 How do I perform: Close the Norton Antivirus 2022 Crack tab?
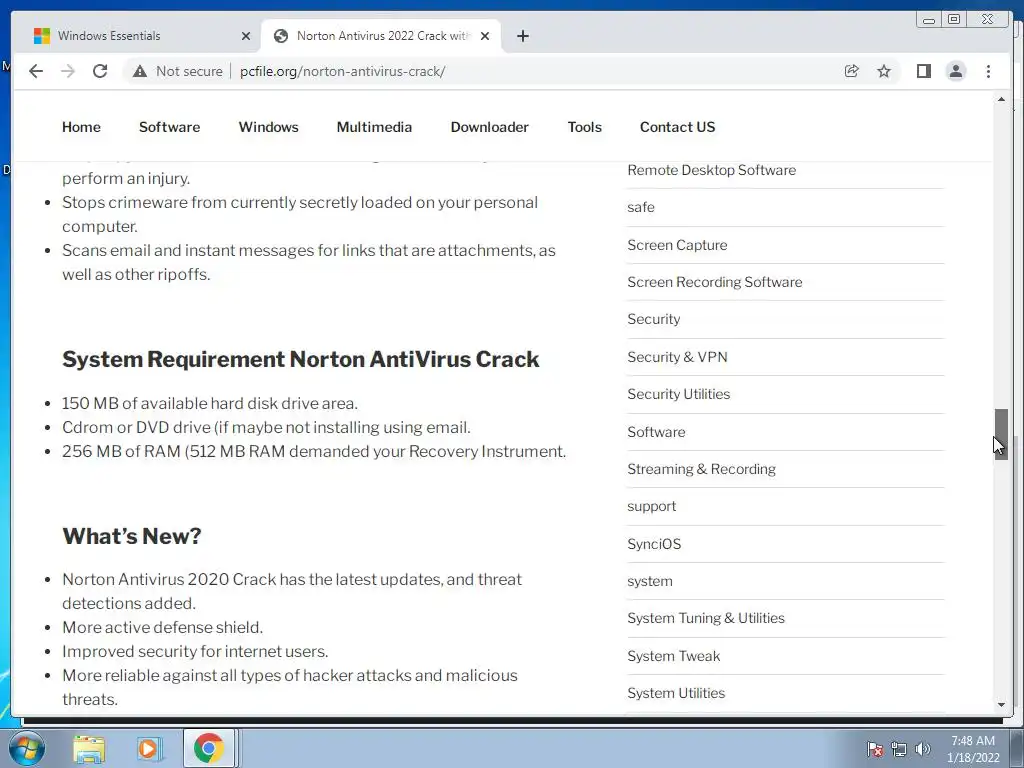coord(485,36)
